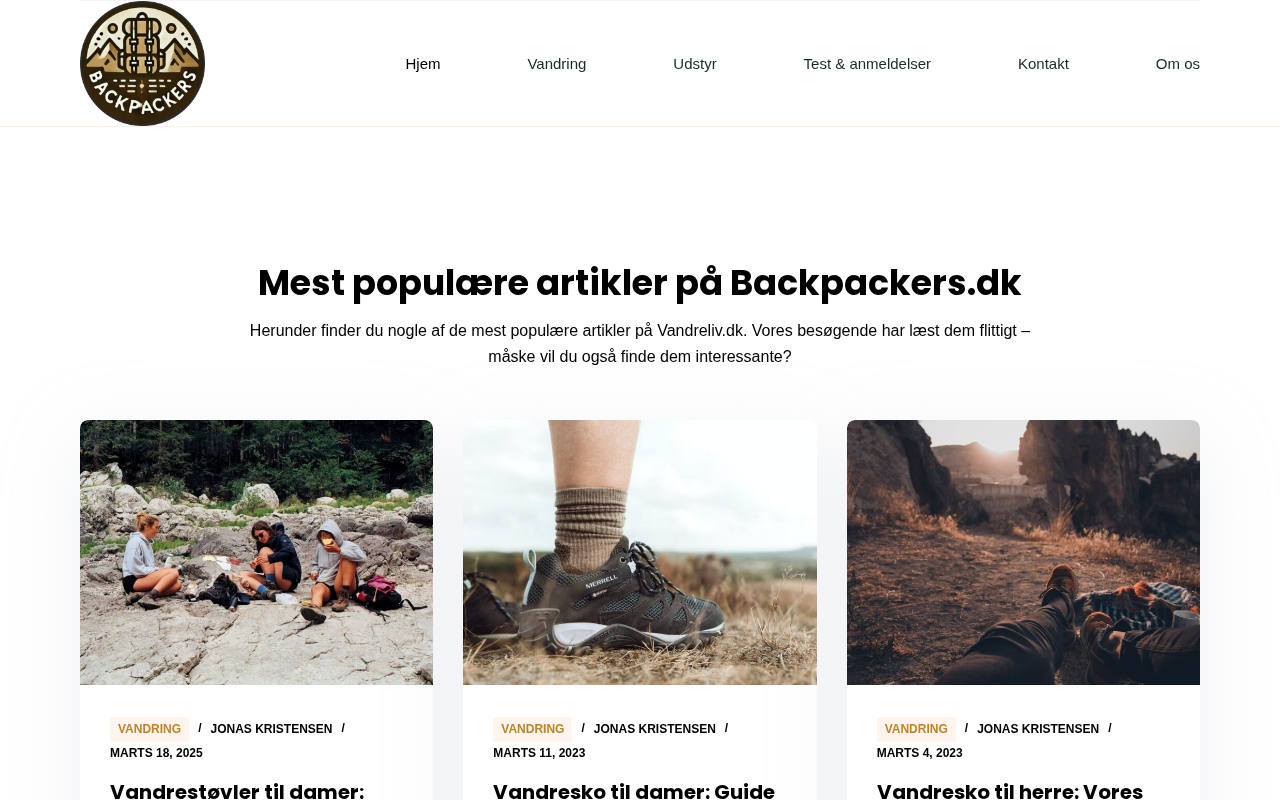Open the Hjem menu item
The width and height of the screenshot is (1280, 800).
point(423,64)
